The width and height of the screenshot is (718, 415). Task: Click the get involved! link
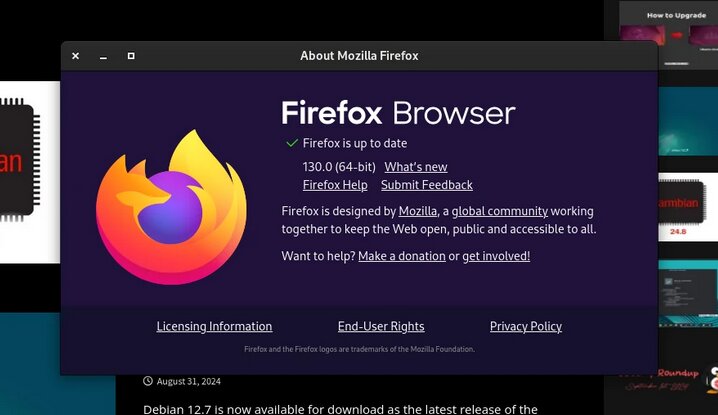(x=496, y=256)
